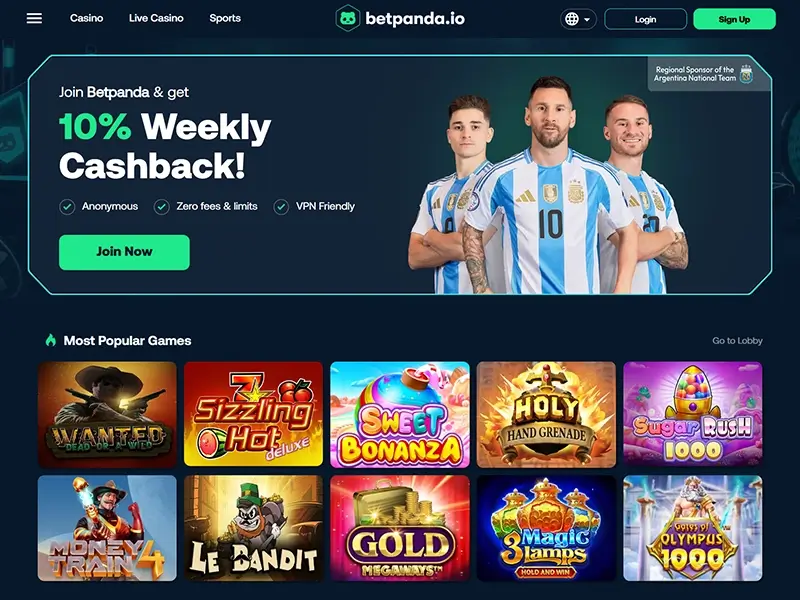Viewport: 800px width, 600px height.
Task: Click the VPN Friendly checkmark icon
Action: pos(281,207)
